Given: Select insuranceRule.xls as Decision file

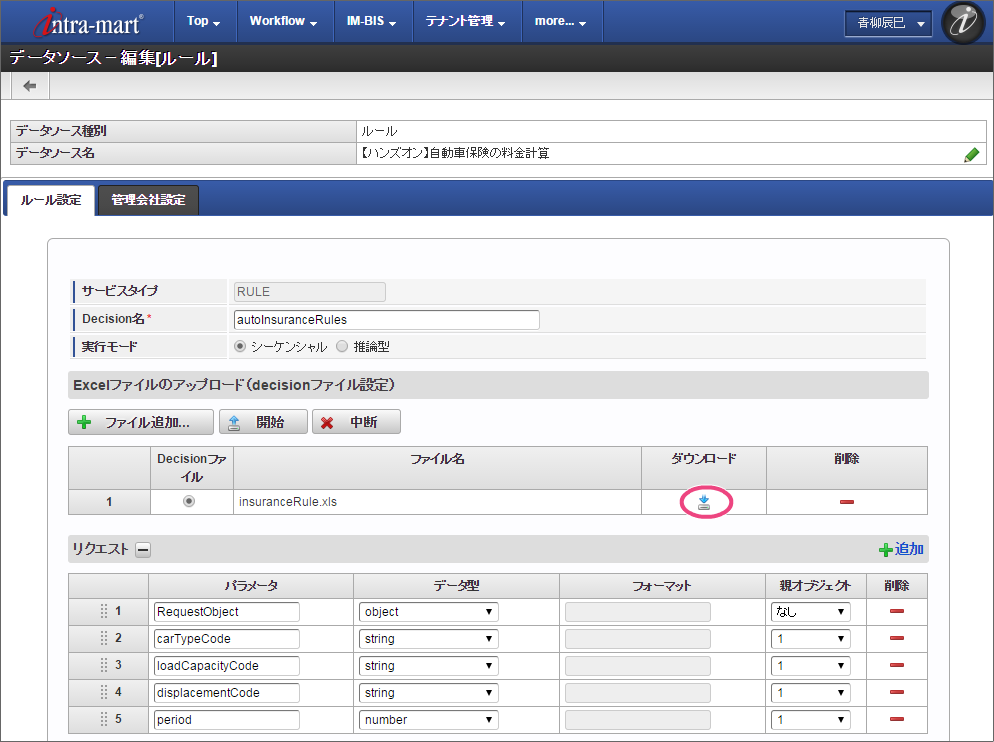Looking at the screenshot, I should [x=190, y=502].
